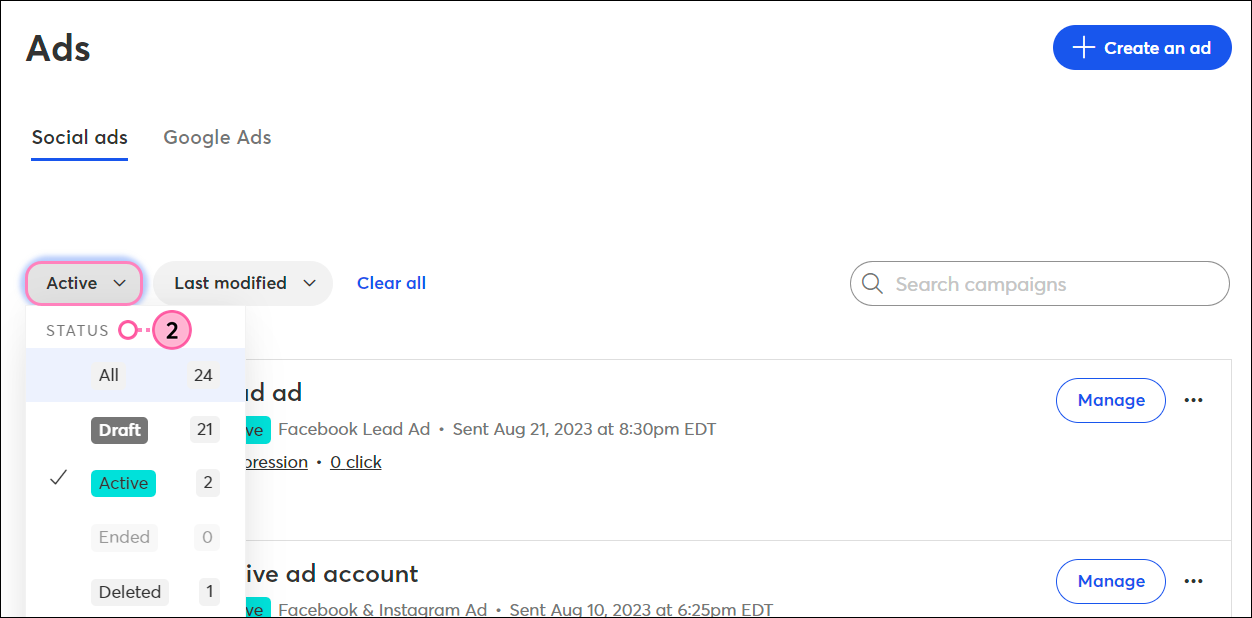Collapse the Active status dropdown
Image resolution: width=1252 pixels, height=618 pixels.
(x=84, y=283)
